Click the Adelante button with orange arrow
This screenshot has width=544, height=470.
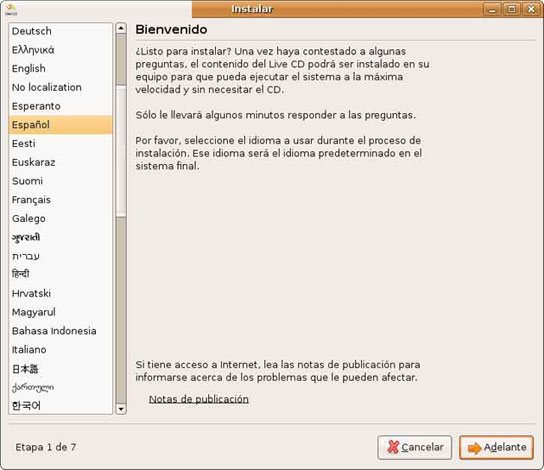[496, 447]
